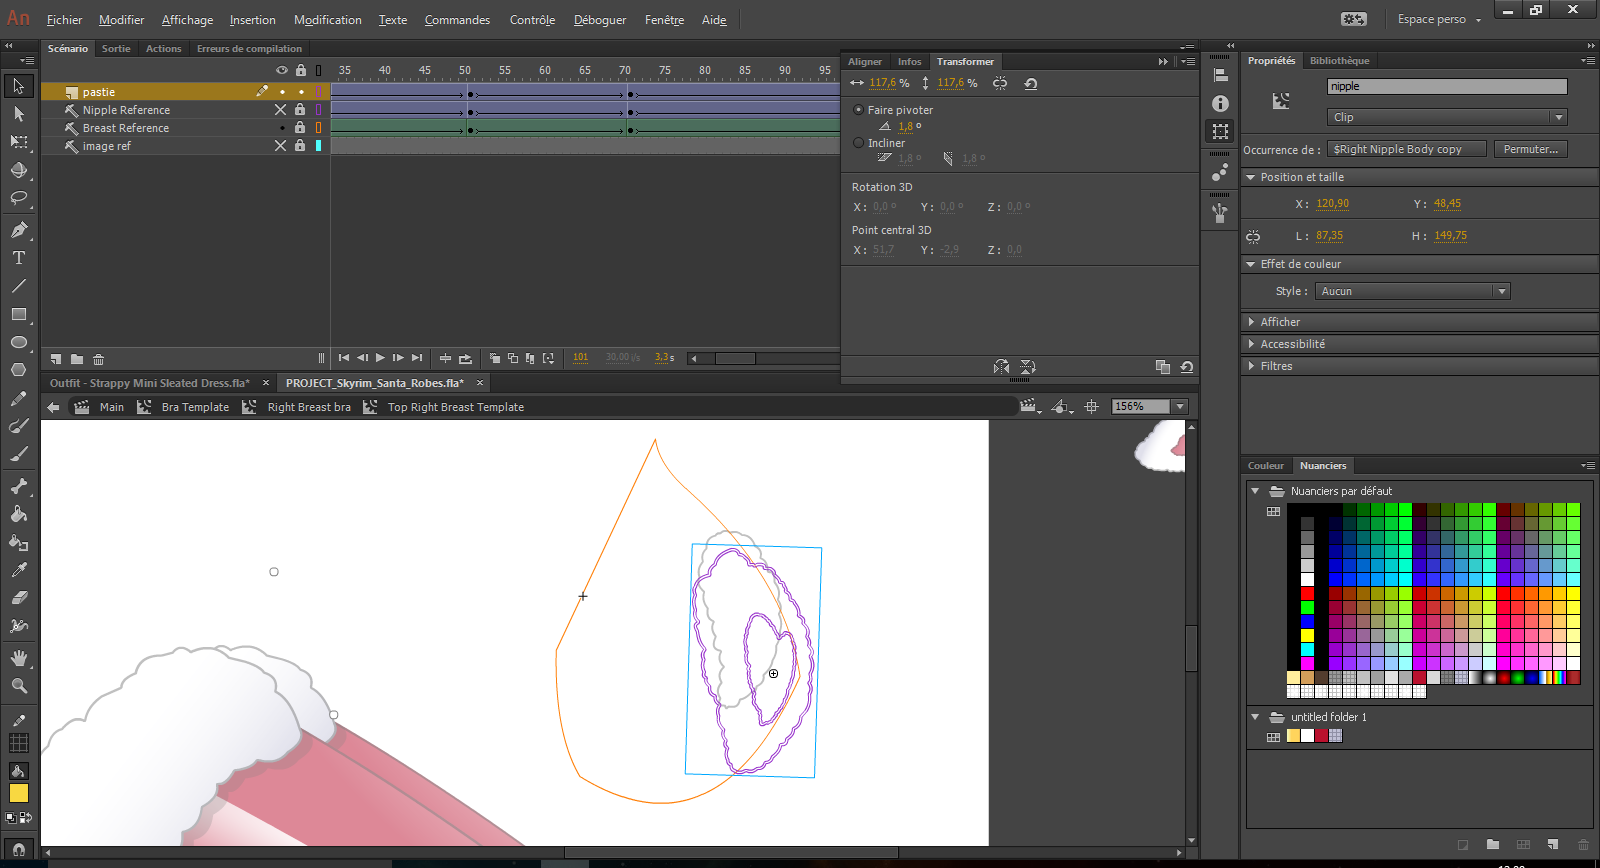
Task: Pick the red swatch in Nuanciers
Action: 1307,593
